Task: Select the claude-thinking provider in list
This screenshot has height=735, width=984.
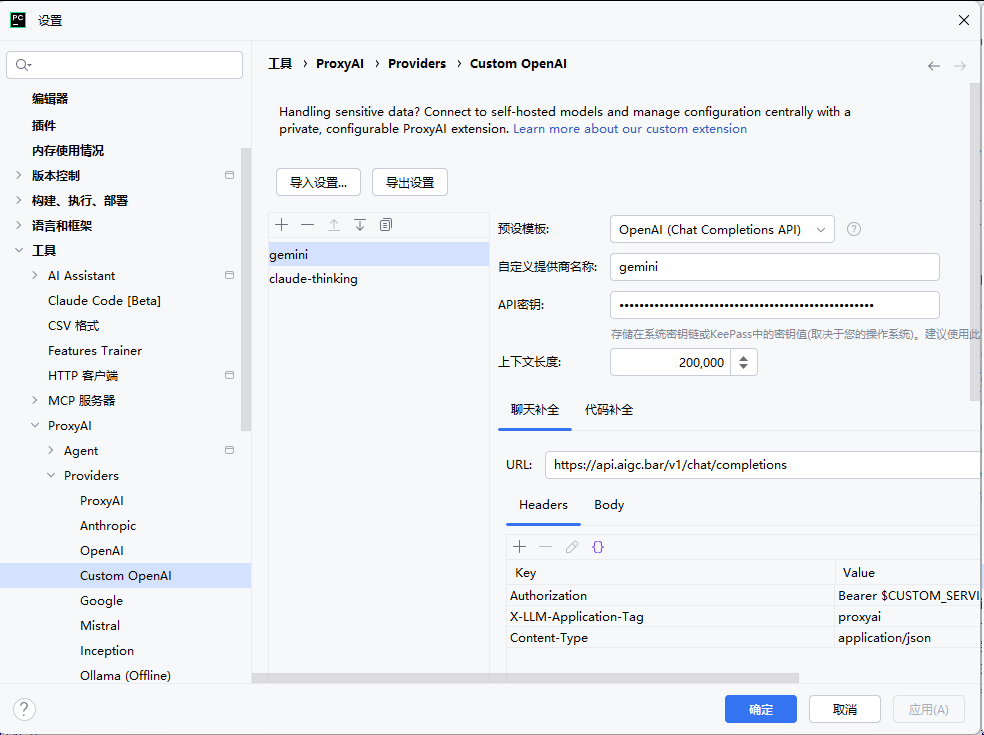Action: point(378,279)
